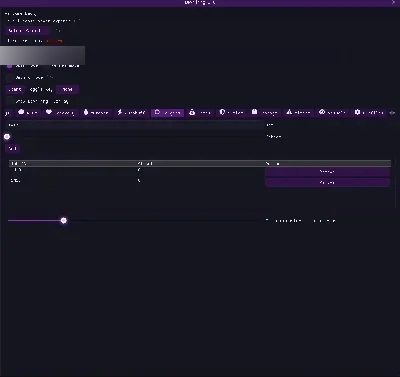Click the purple button in the second table row
The width and height of the screenshot is (400, 377).
click(x=327, y=183)
